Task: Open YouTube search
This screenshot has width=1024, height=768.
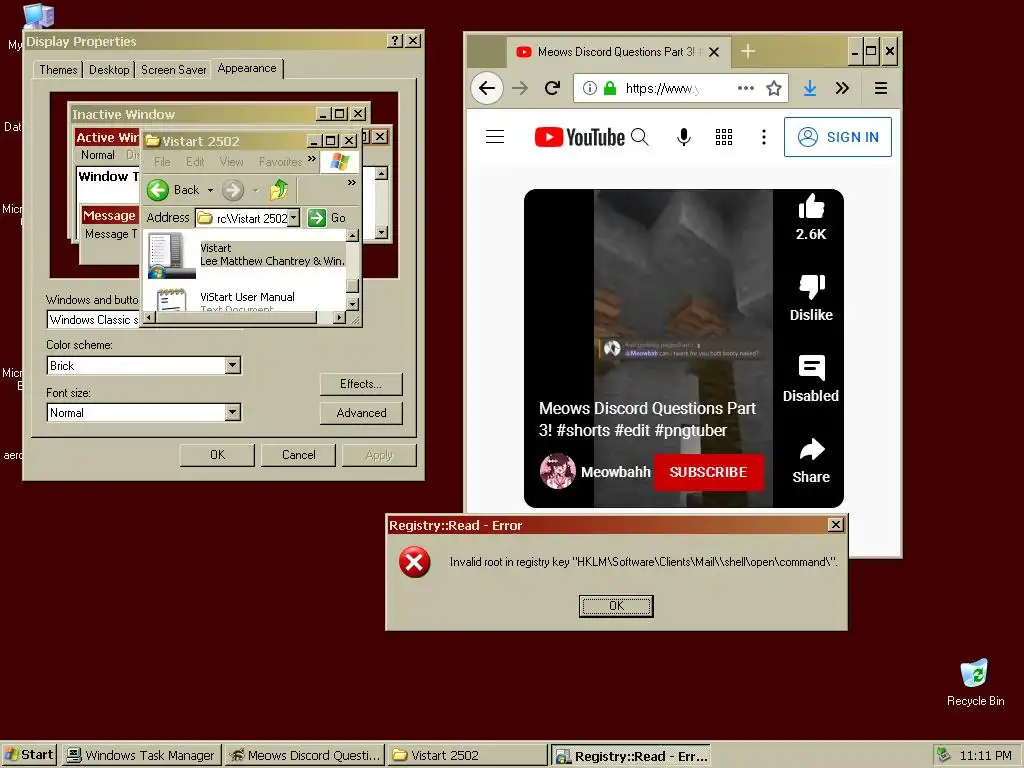Action: pos(640,136)
